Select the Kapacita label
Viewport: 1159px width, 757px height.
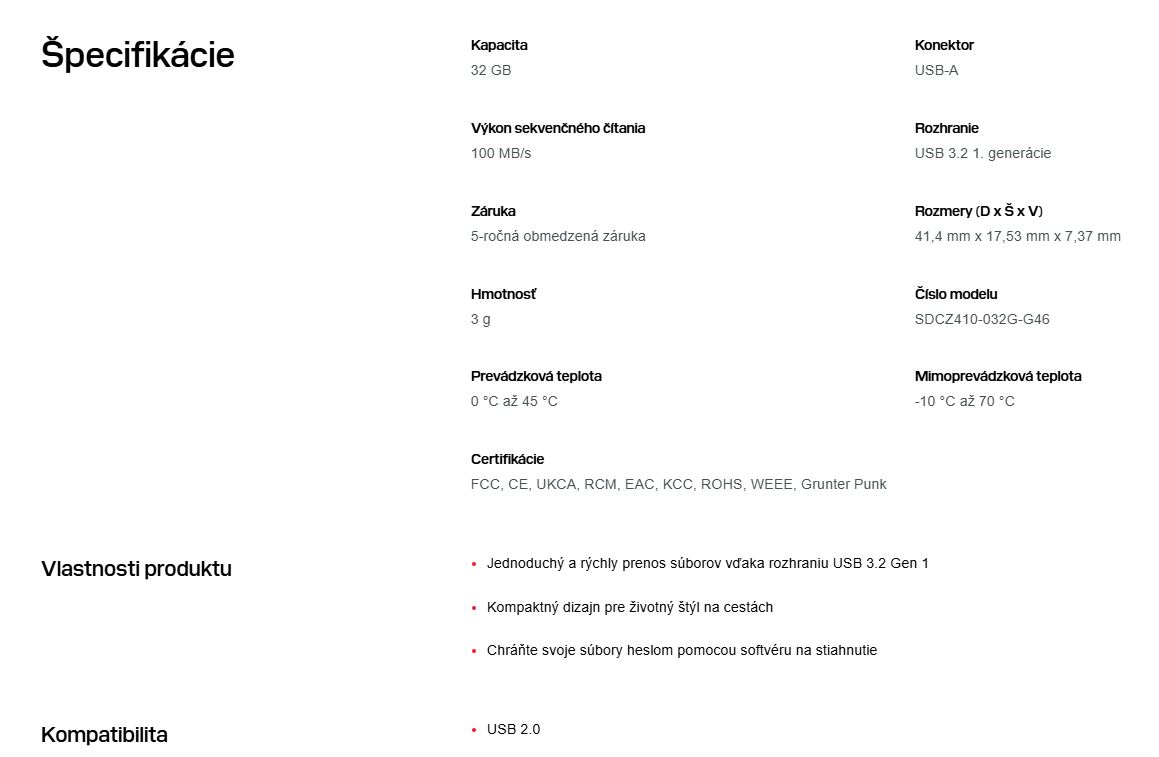point(499,45)
